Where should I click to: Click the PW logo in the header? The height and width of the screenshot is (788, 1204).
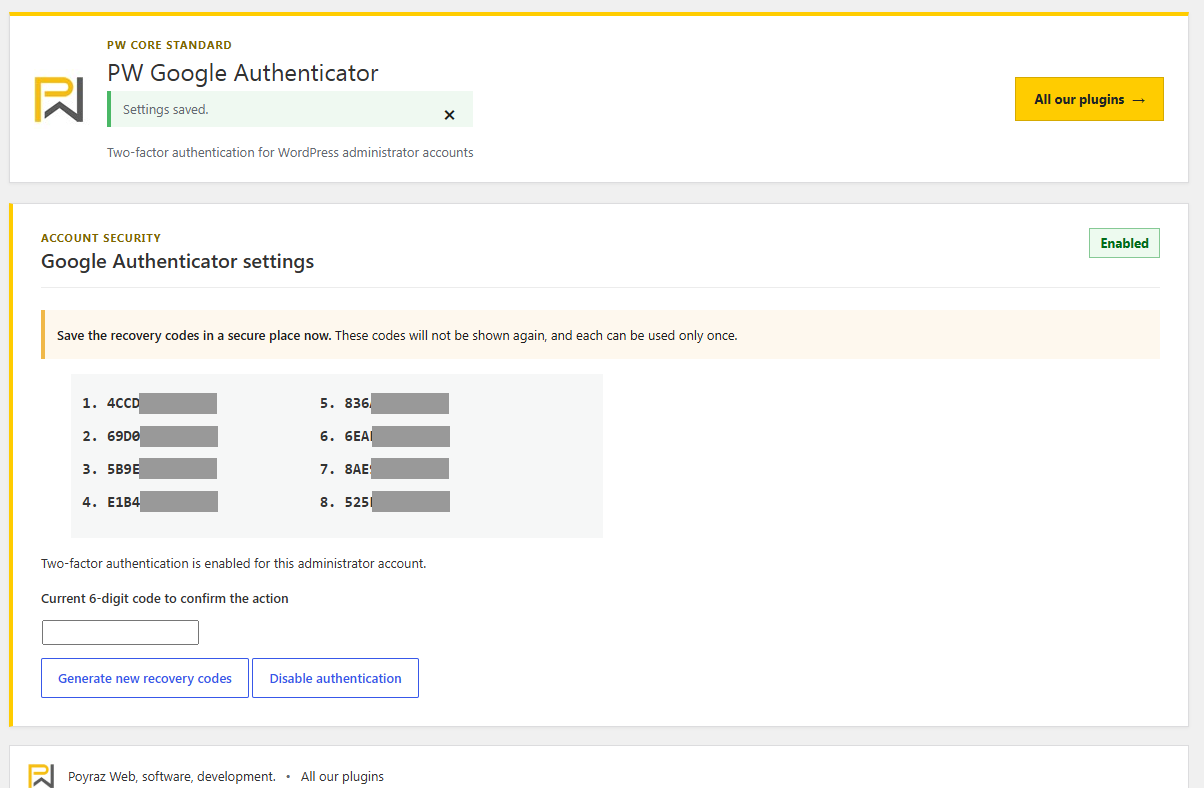click(59, 99)
